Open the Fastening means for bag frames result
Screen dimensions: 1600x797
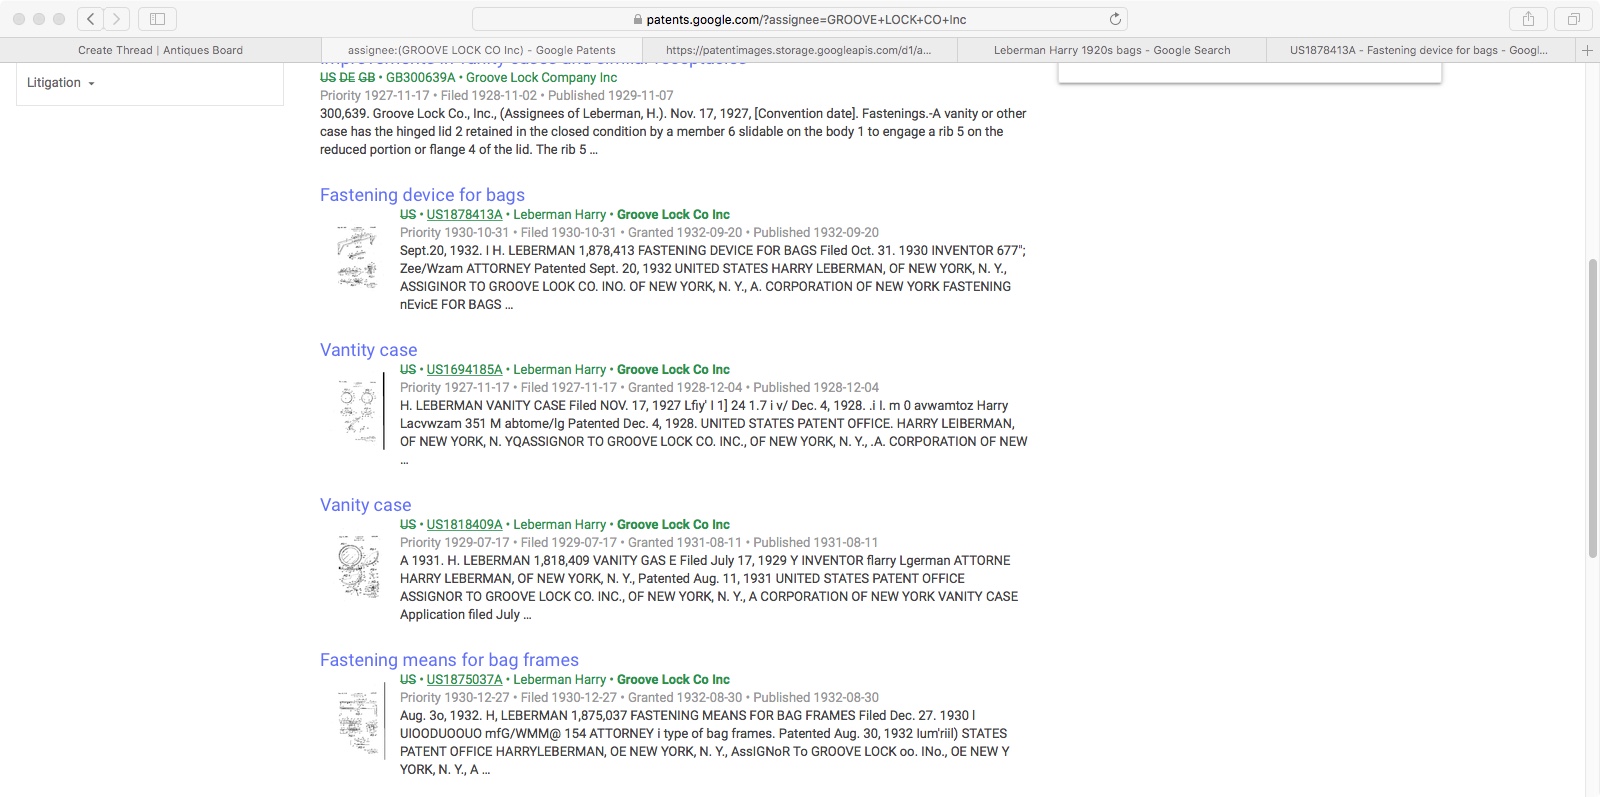(x=449, y=660)
